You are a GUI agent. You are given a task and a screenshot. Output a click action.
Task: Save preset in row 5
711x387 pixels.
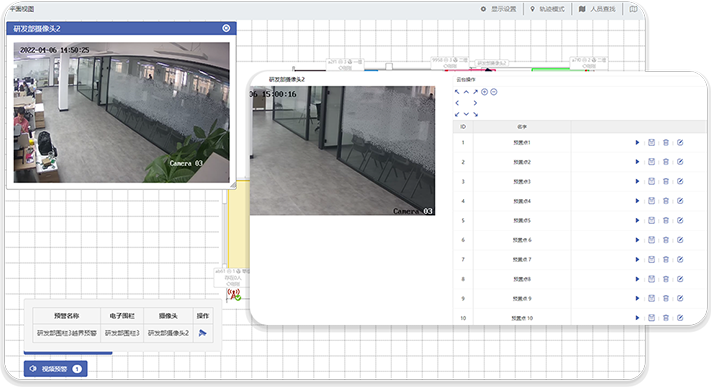[652, 220]
